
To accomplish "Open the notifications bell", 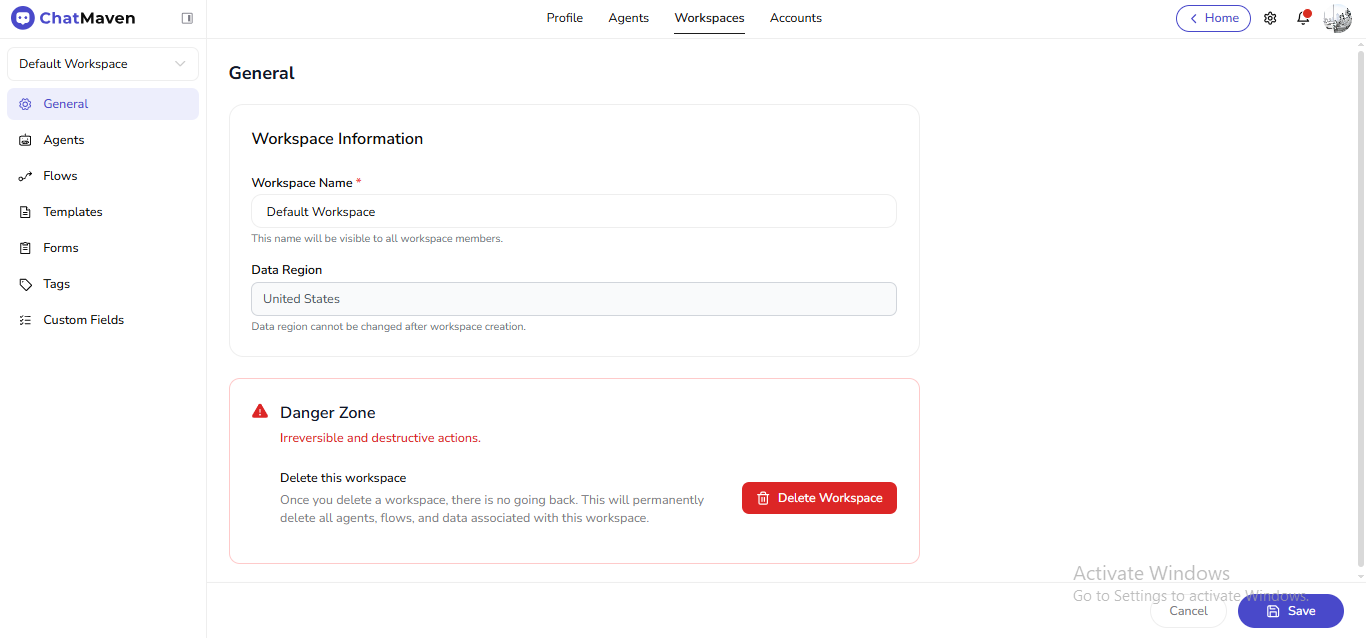I will coord(1302,18).
